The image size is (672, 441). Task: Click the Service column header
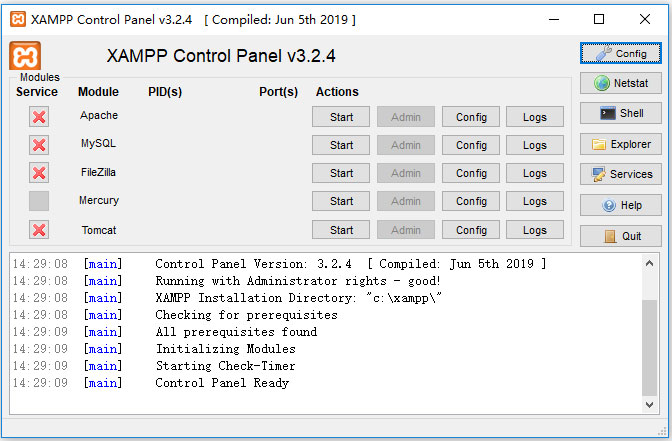37,92
